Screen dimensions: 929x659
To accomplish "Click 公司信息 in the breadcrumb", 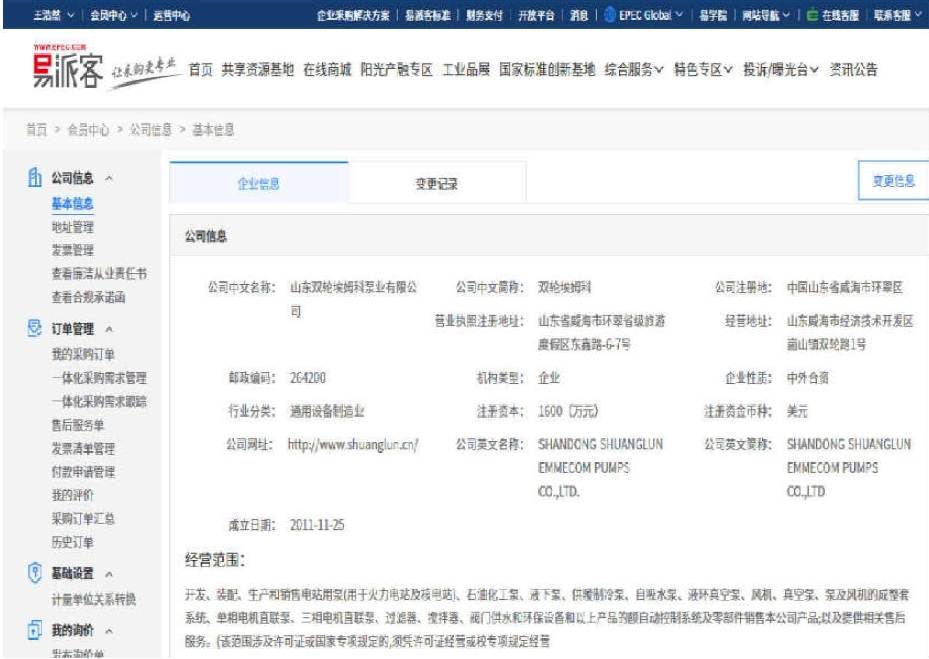I will [150, 130].
